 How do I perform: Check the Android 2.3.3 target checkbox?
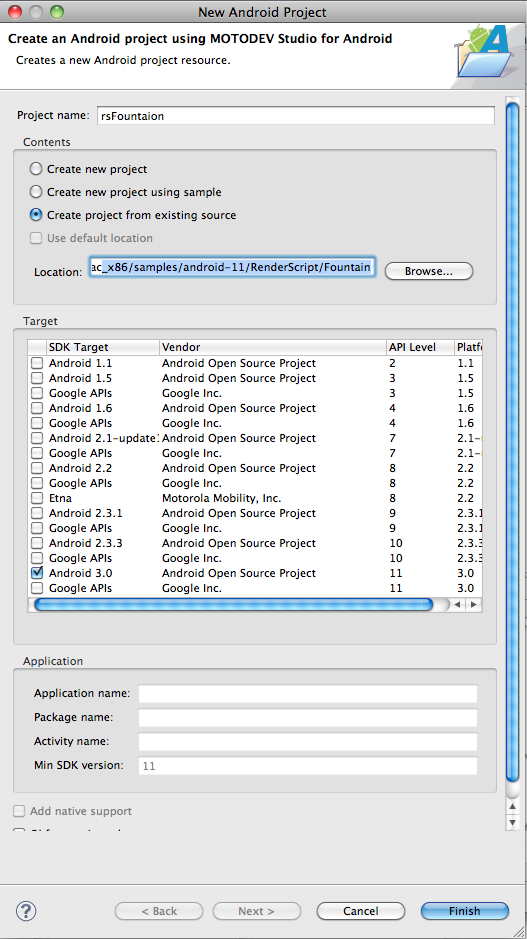(x=37, y=543)
